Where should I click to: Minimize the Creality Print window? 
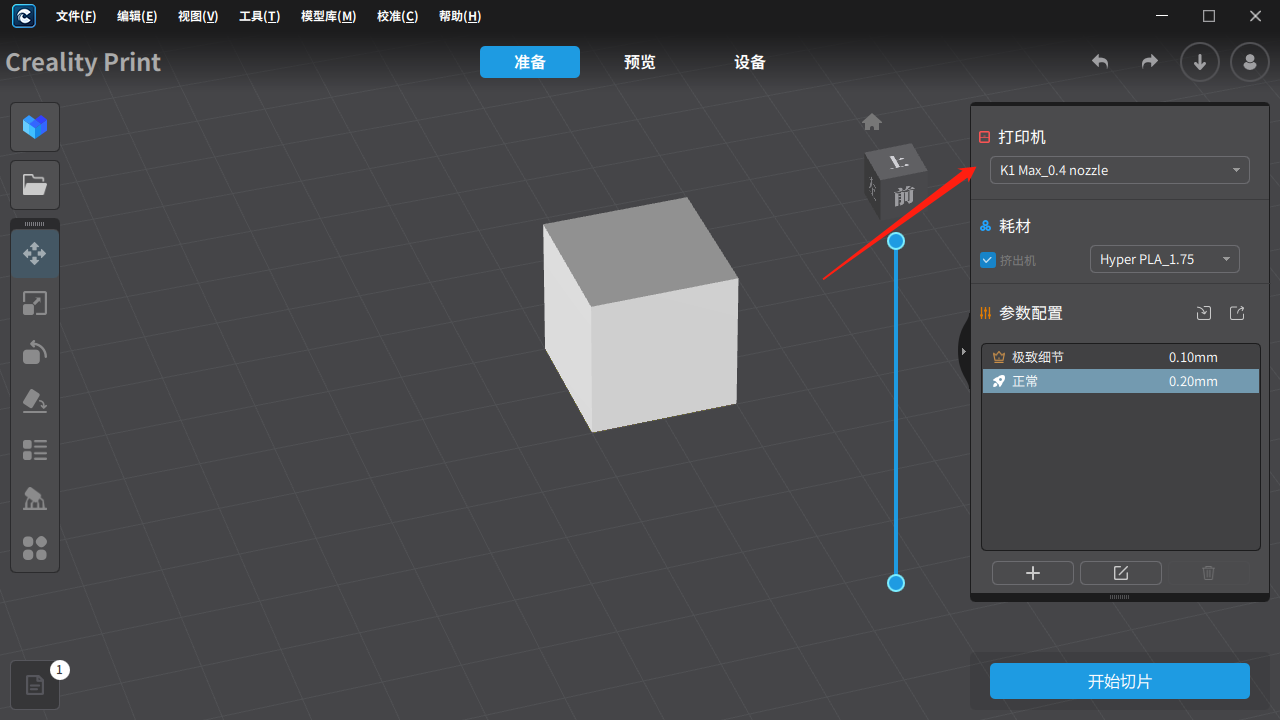point(1162,16)
